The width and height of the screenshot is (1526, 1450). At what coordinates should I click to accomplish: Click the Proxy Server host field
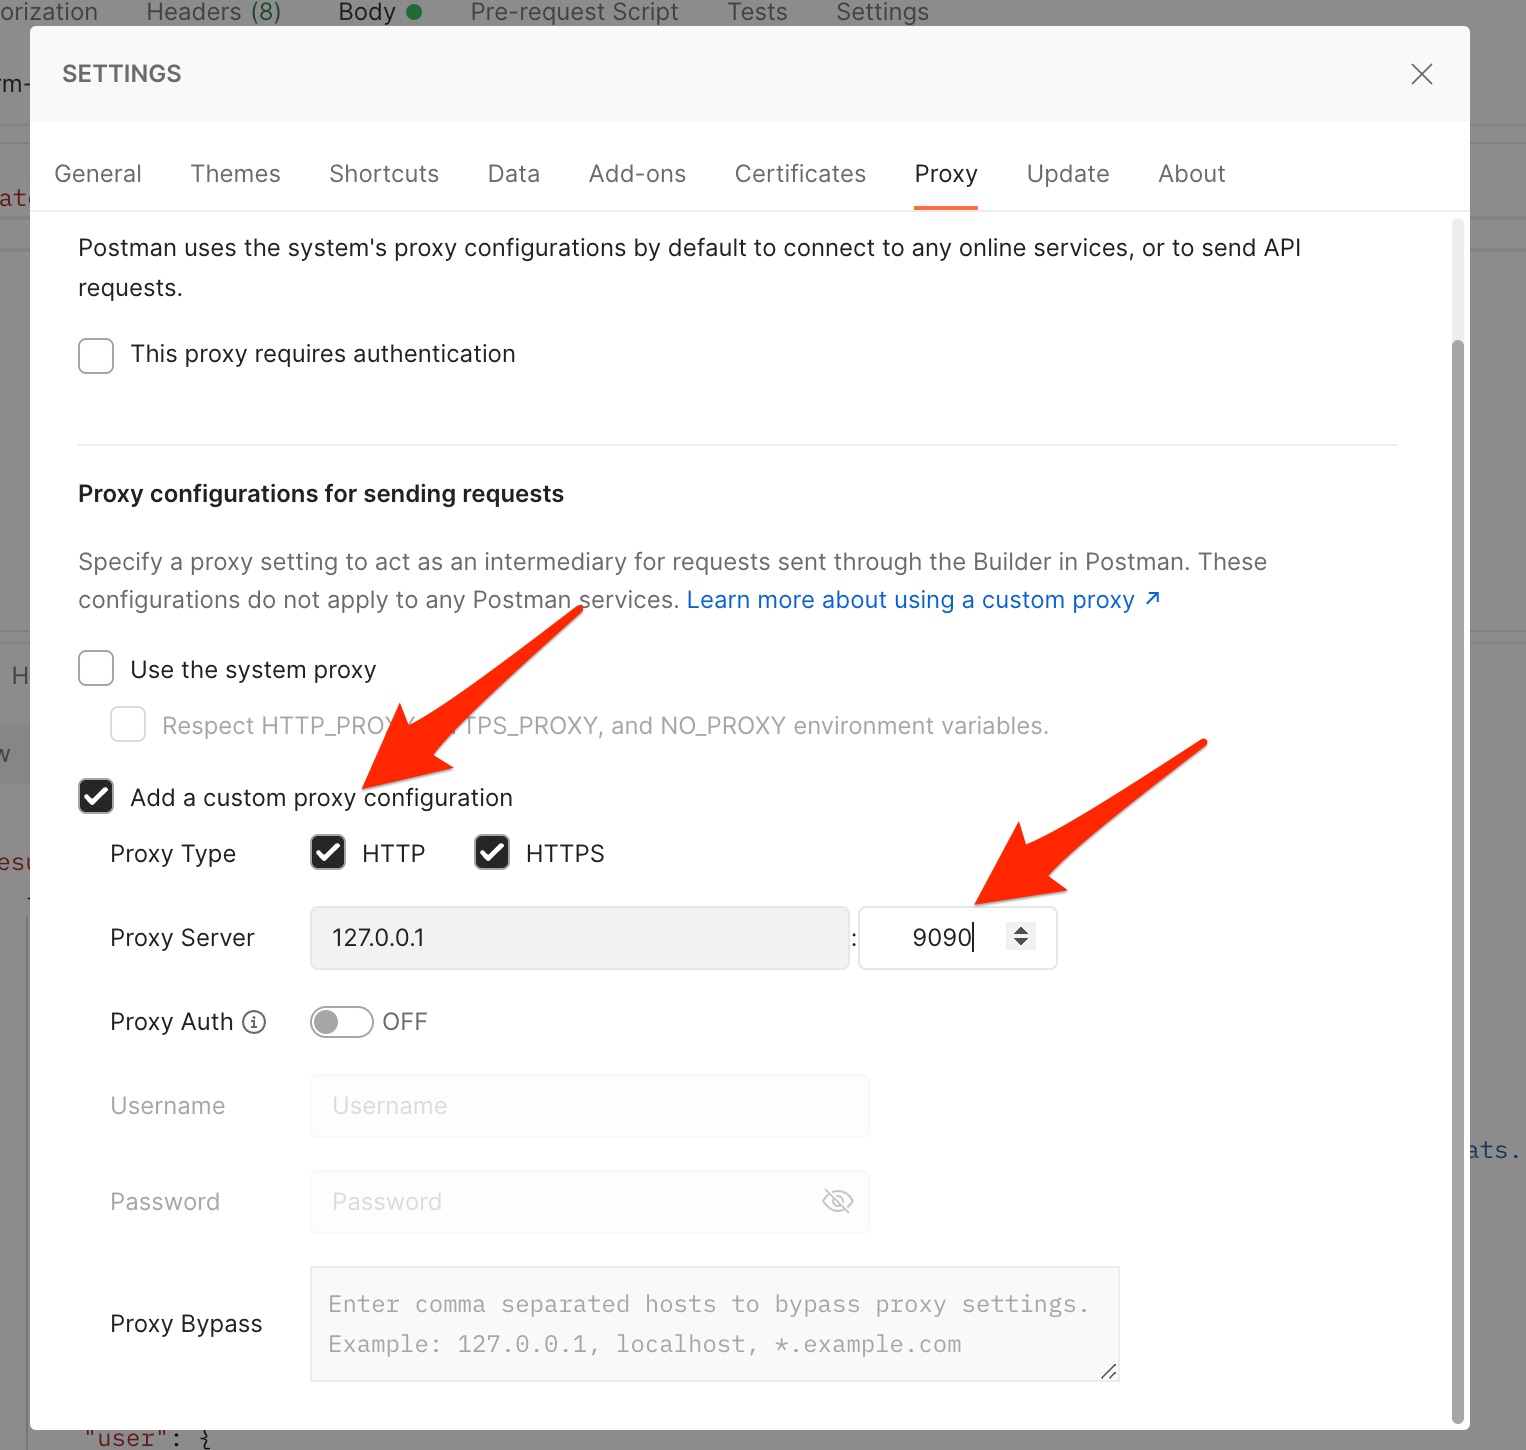580,938
